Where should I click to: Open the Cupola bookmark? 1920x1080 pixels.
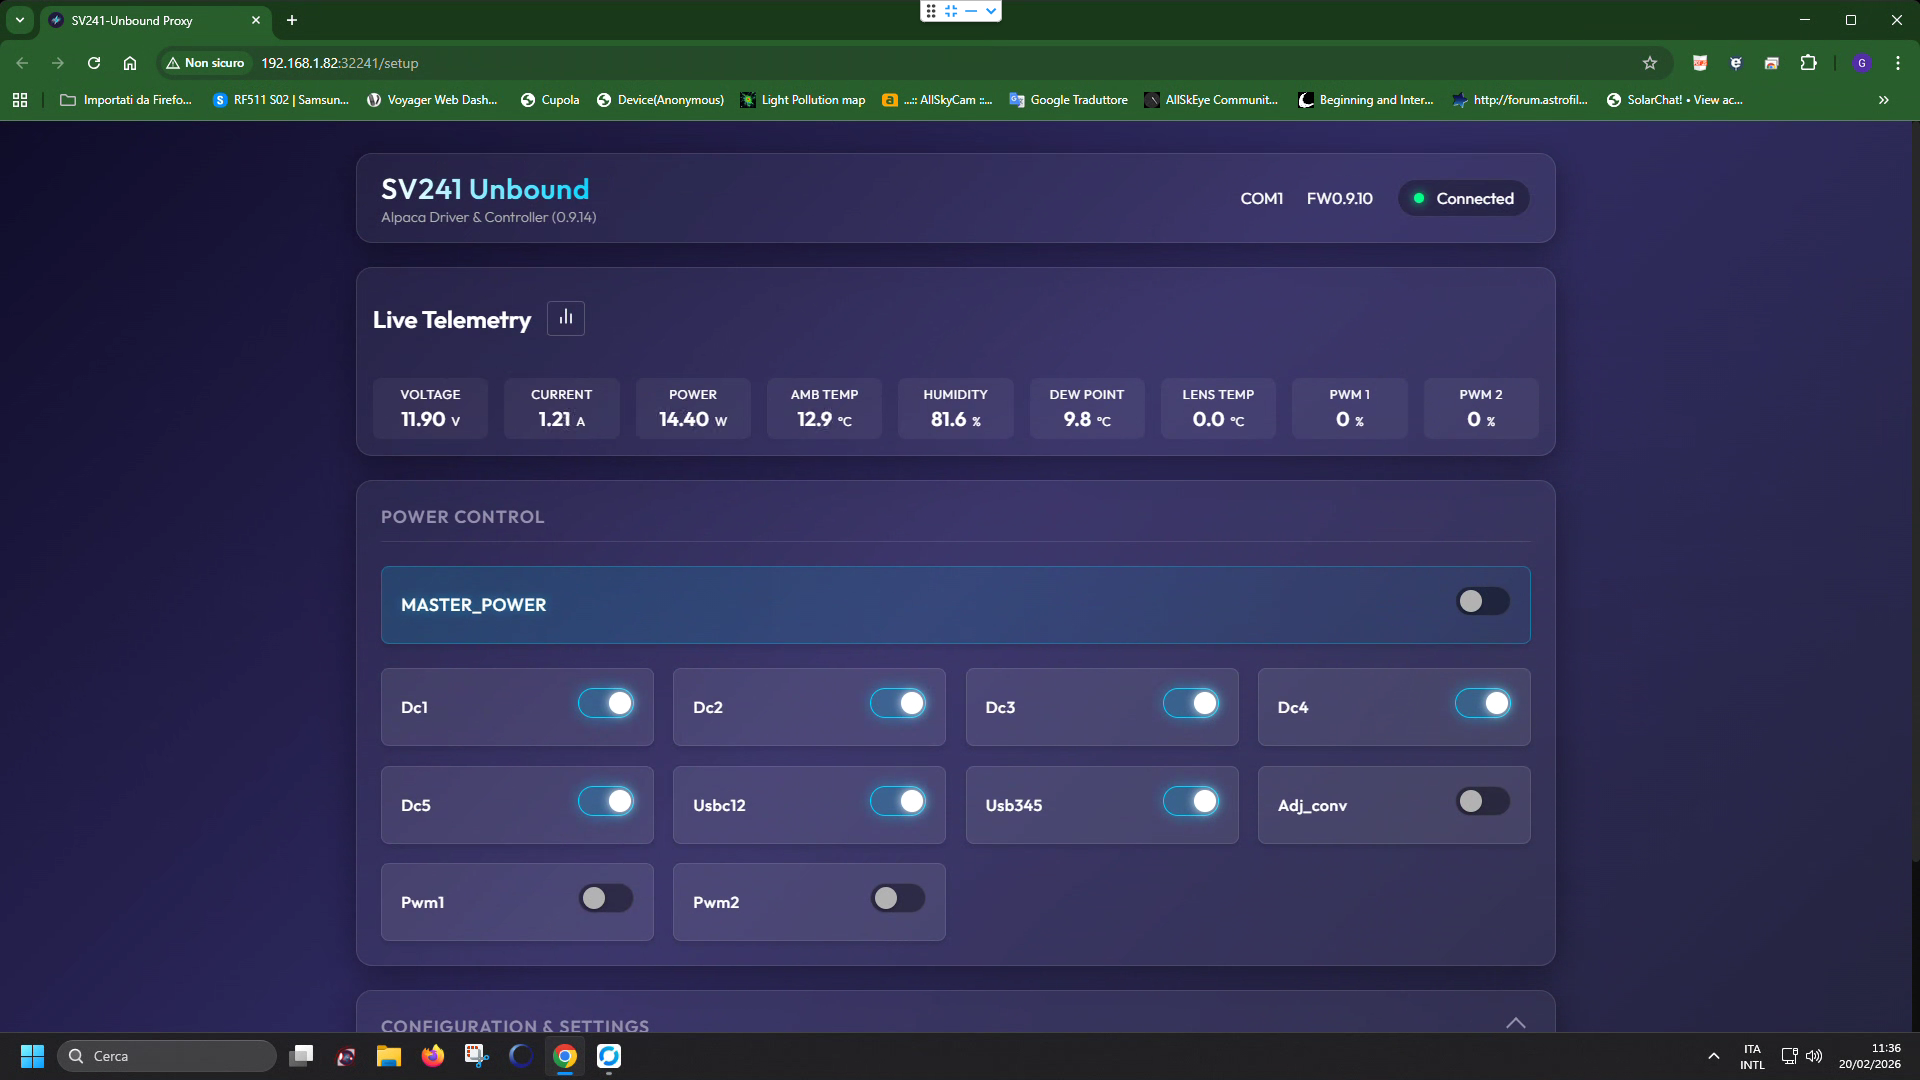(550, 100)
